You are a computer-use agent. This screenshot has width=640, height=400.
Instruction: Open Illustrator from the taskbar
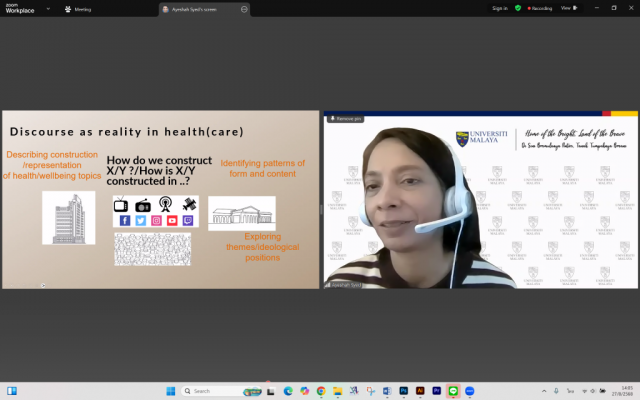pos(420,390)
